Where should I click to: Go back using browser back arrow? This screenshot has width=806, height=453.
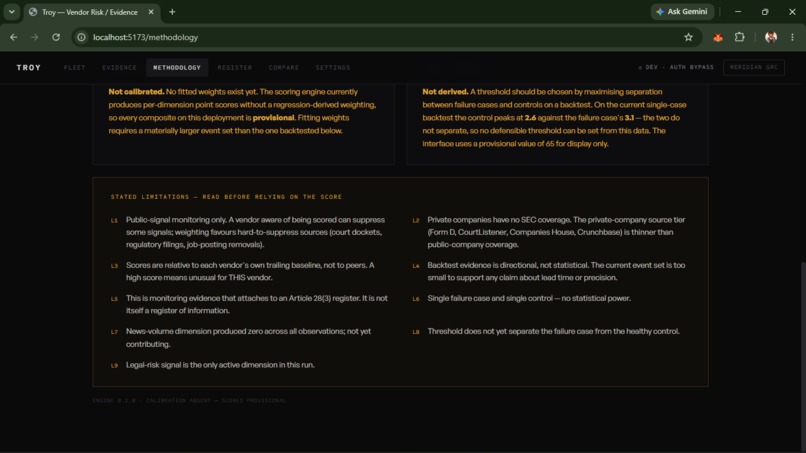pos(14,37)
